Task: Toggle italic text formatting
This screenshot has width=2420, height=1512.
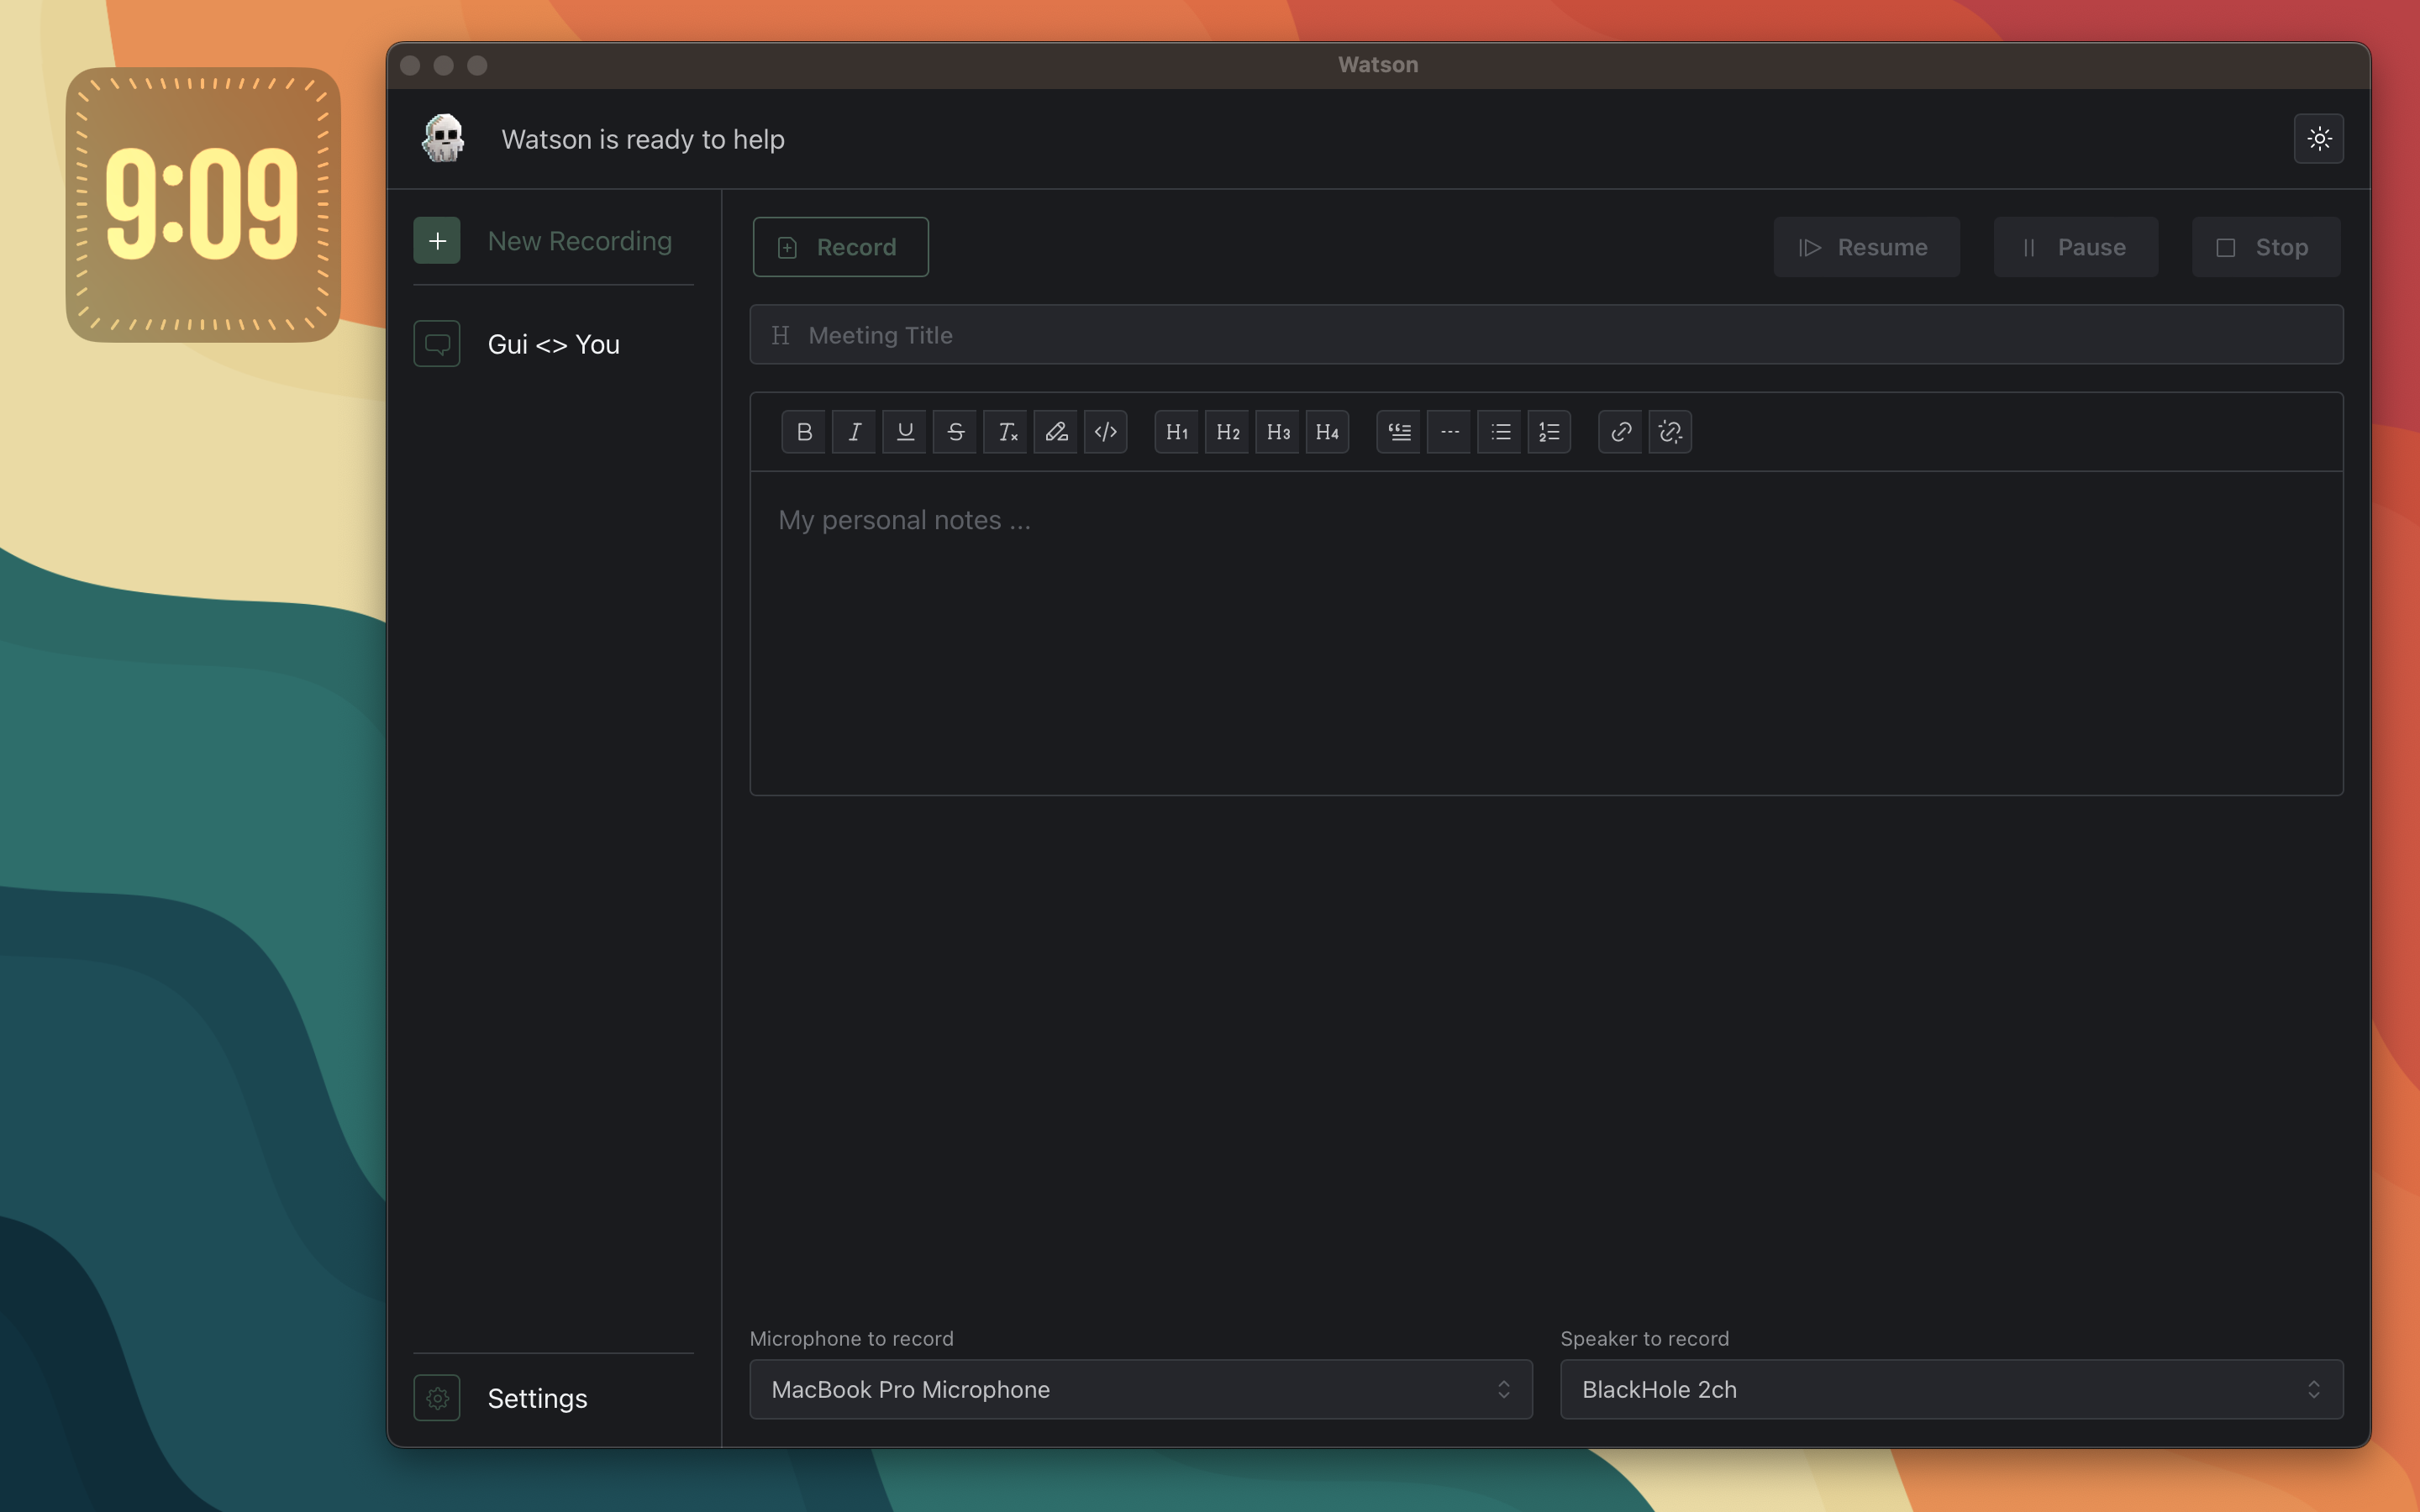Action: (x=854, y=432)
